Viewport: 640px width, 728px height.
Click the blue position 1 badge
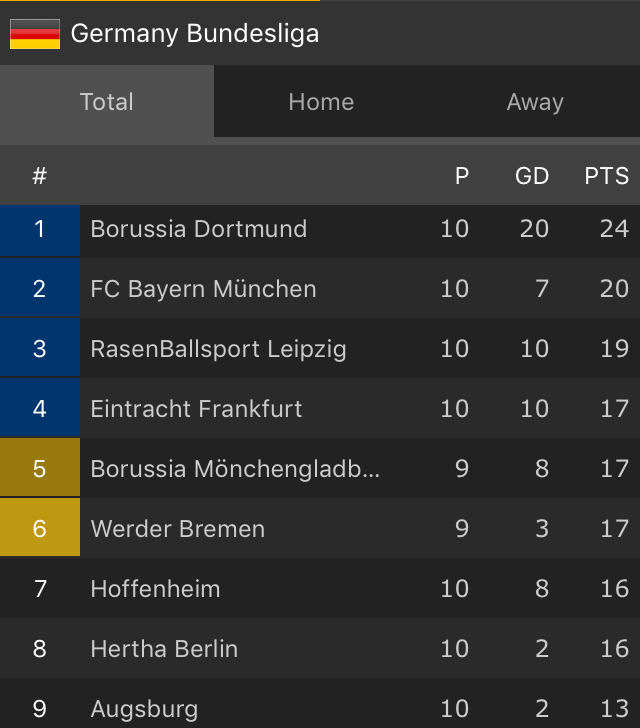pyautogui.click(x=40, y=229)
